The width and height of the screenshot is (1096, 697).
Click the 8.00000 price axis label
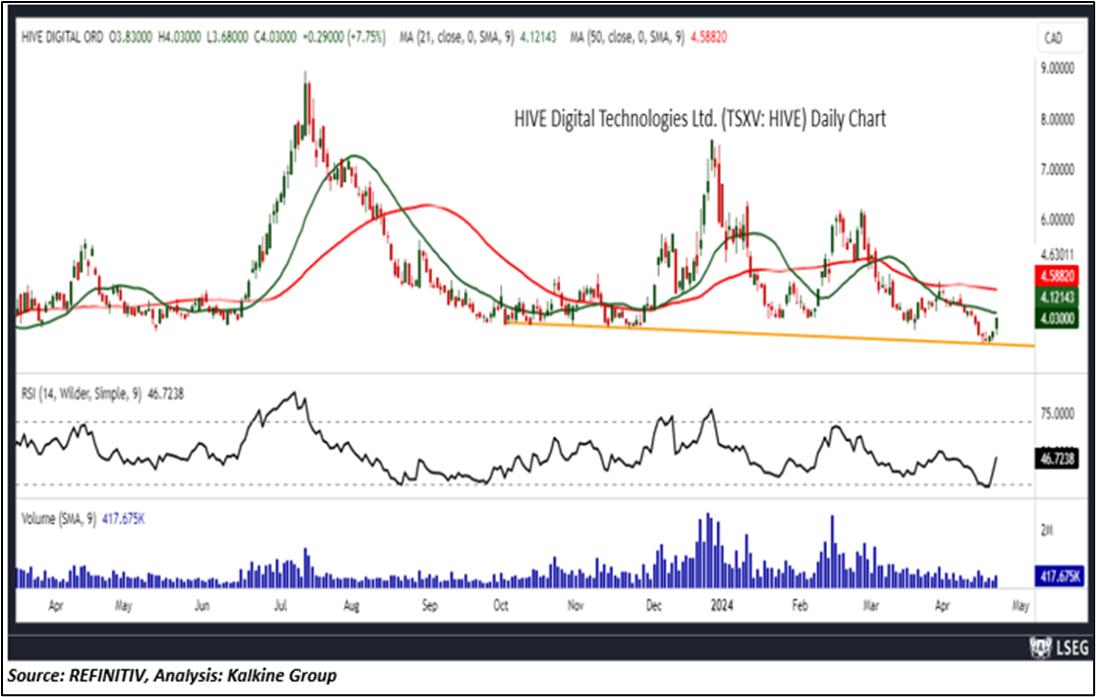pyautogui.click(x=1057, y=120)
